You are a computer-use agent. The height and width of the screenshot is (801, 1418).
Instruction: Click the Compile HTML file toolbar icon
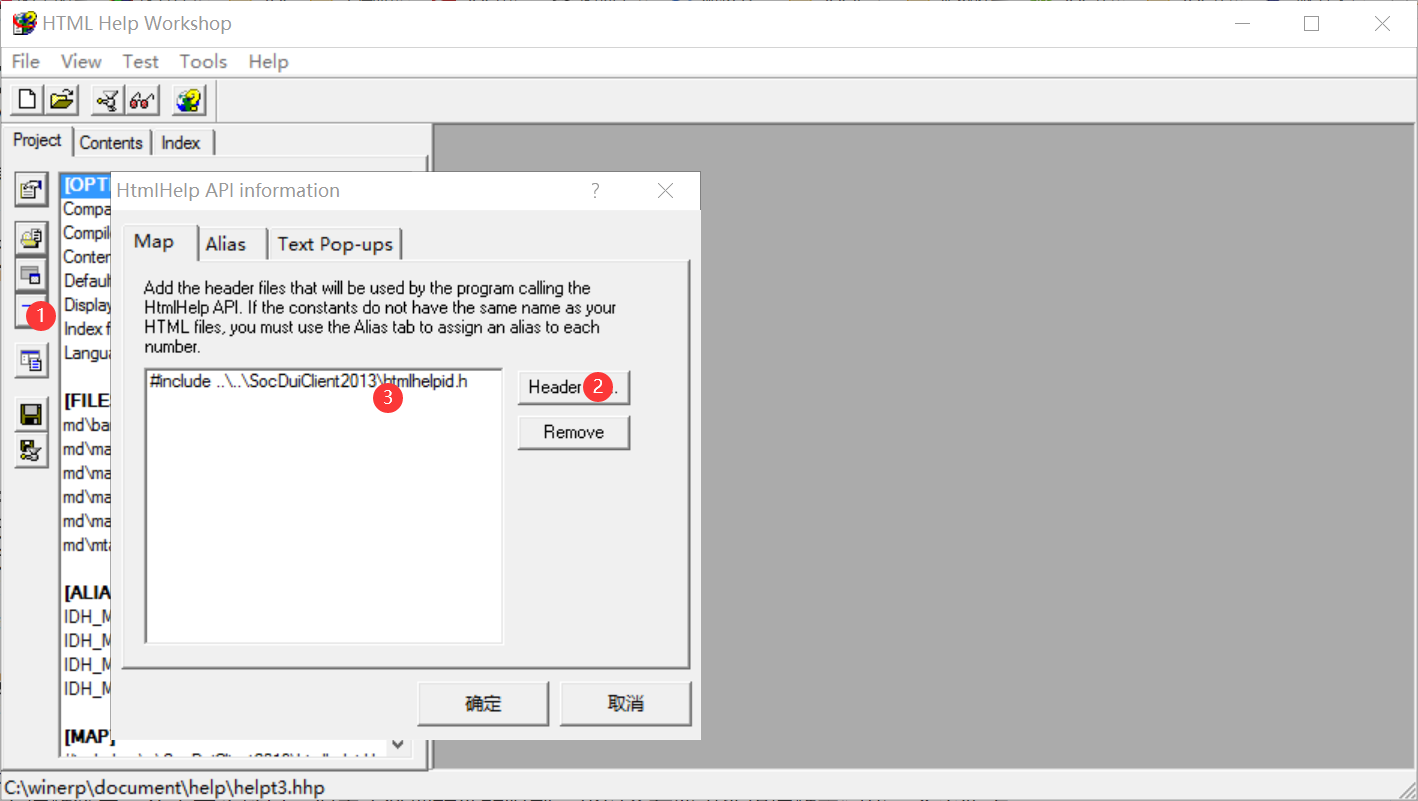[108, 100]
